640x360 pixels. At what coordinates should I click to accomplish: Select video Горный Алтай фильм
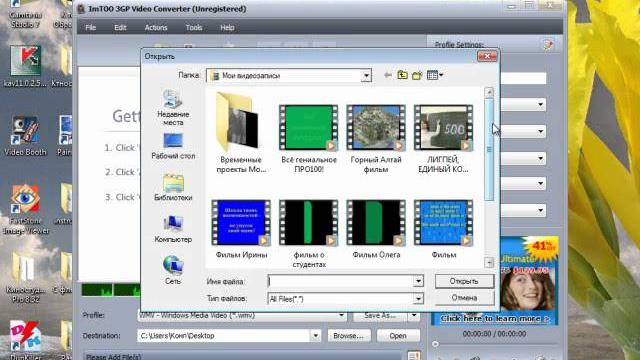tap(376, 138)
